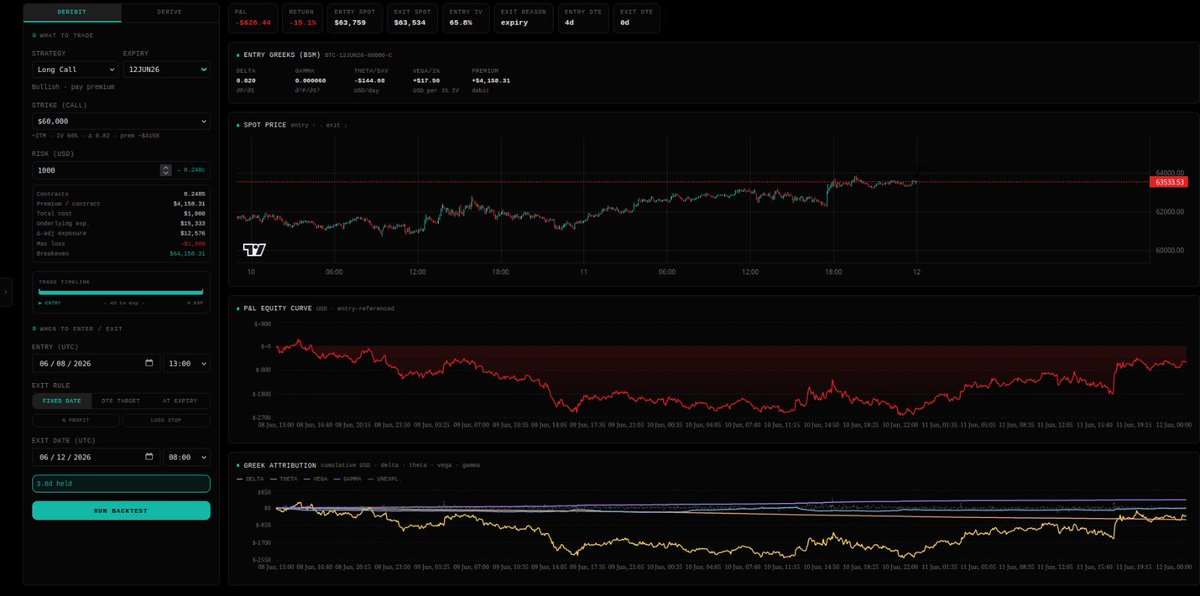The height and width of the screenshot is (596, 1200).
Task: Click the THETA/DAY -$144.08 value
Action: click(370, 80)
